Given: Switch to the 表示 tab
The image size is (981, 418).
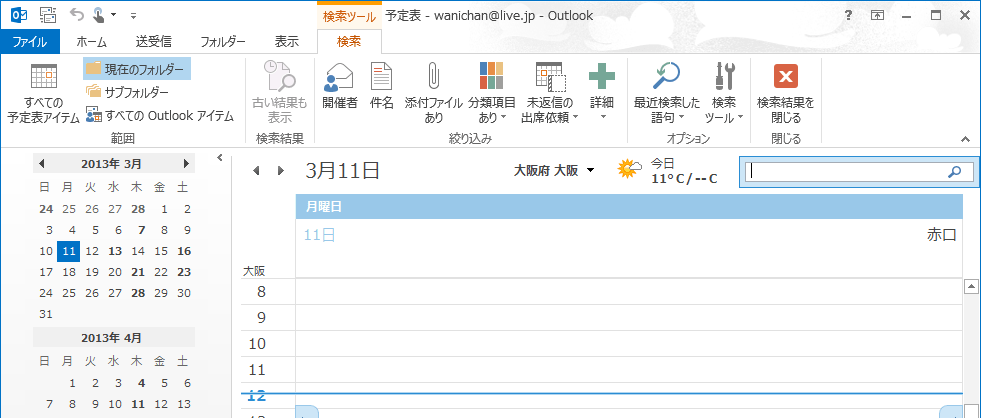Looking at the screenshot, I should (x=287, y=42).
